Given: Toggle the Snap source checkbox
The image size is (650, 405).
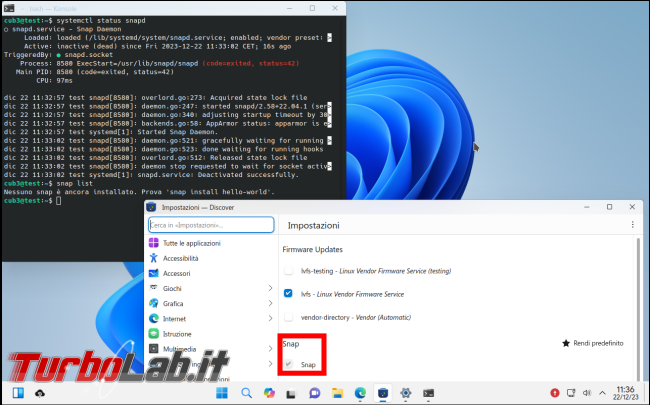Looking at the screenshot, I should 288,364.
